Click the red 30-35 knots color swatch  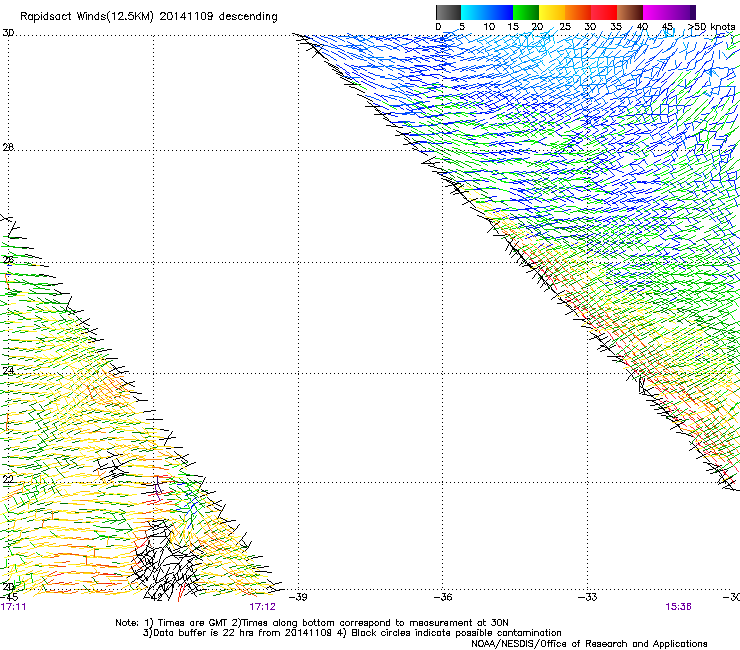click(604, 12)
